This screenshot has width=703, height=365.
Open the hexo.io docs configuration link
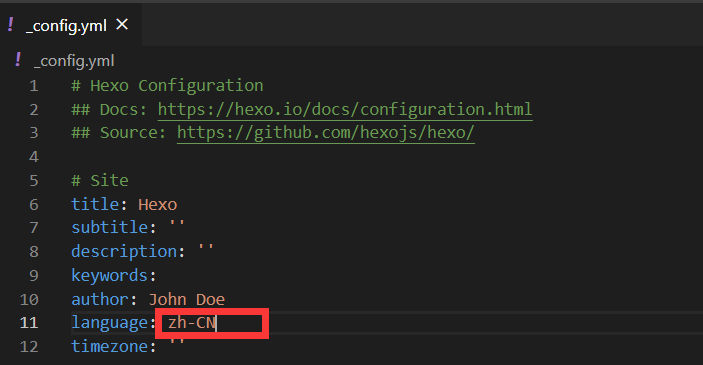(x=345, y=109)
